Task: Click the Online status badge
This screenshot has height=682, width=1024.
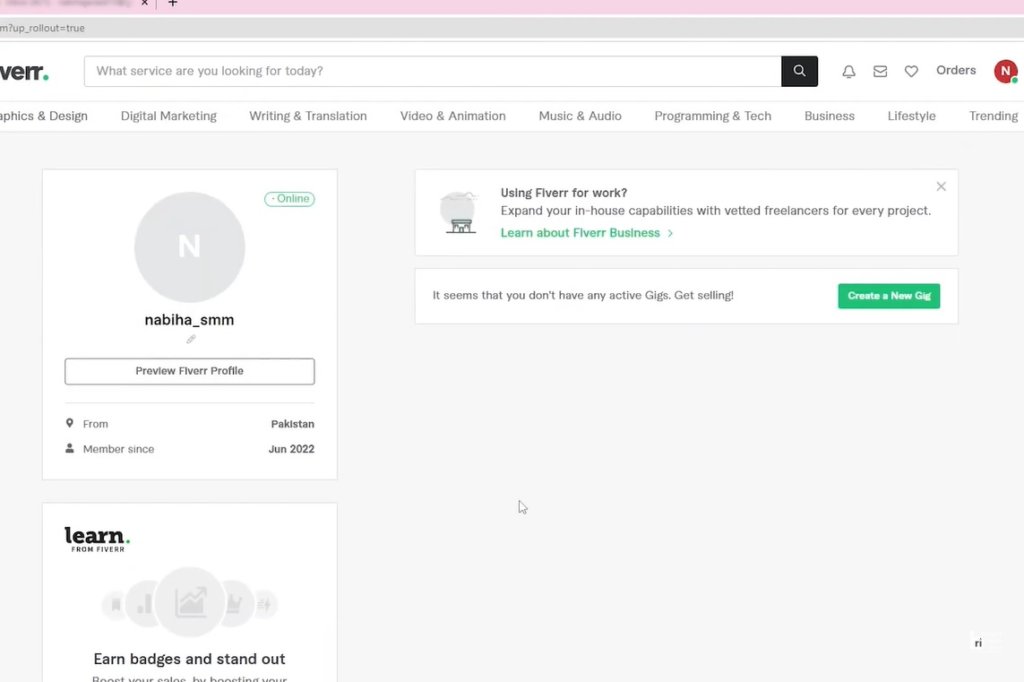Action: click(289, 198)
